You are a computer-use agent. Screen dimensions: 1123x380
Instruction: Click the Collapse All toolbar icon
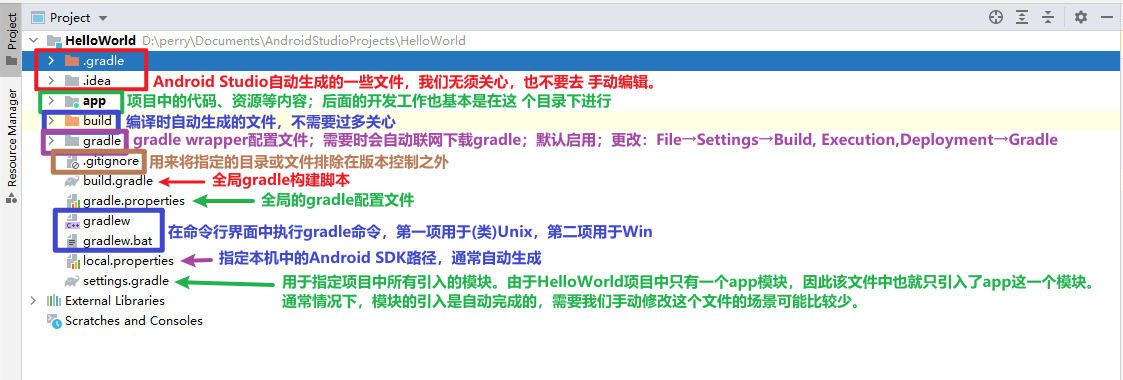[1049, 18]
